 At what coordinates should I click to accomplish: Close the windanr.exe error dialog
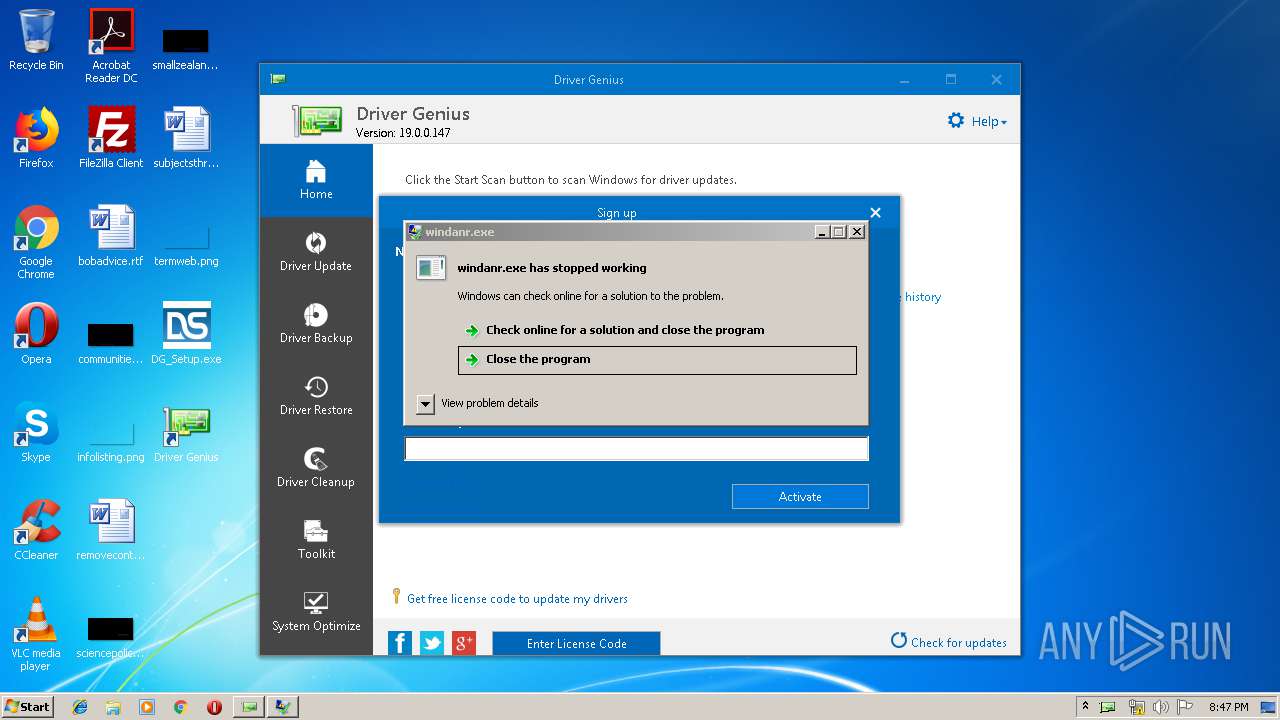click(857, 232)
